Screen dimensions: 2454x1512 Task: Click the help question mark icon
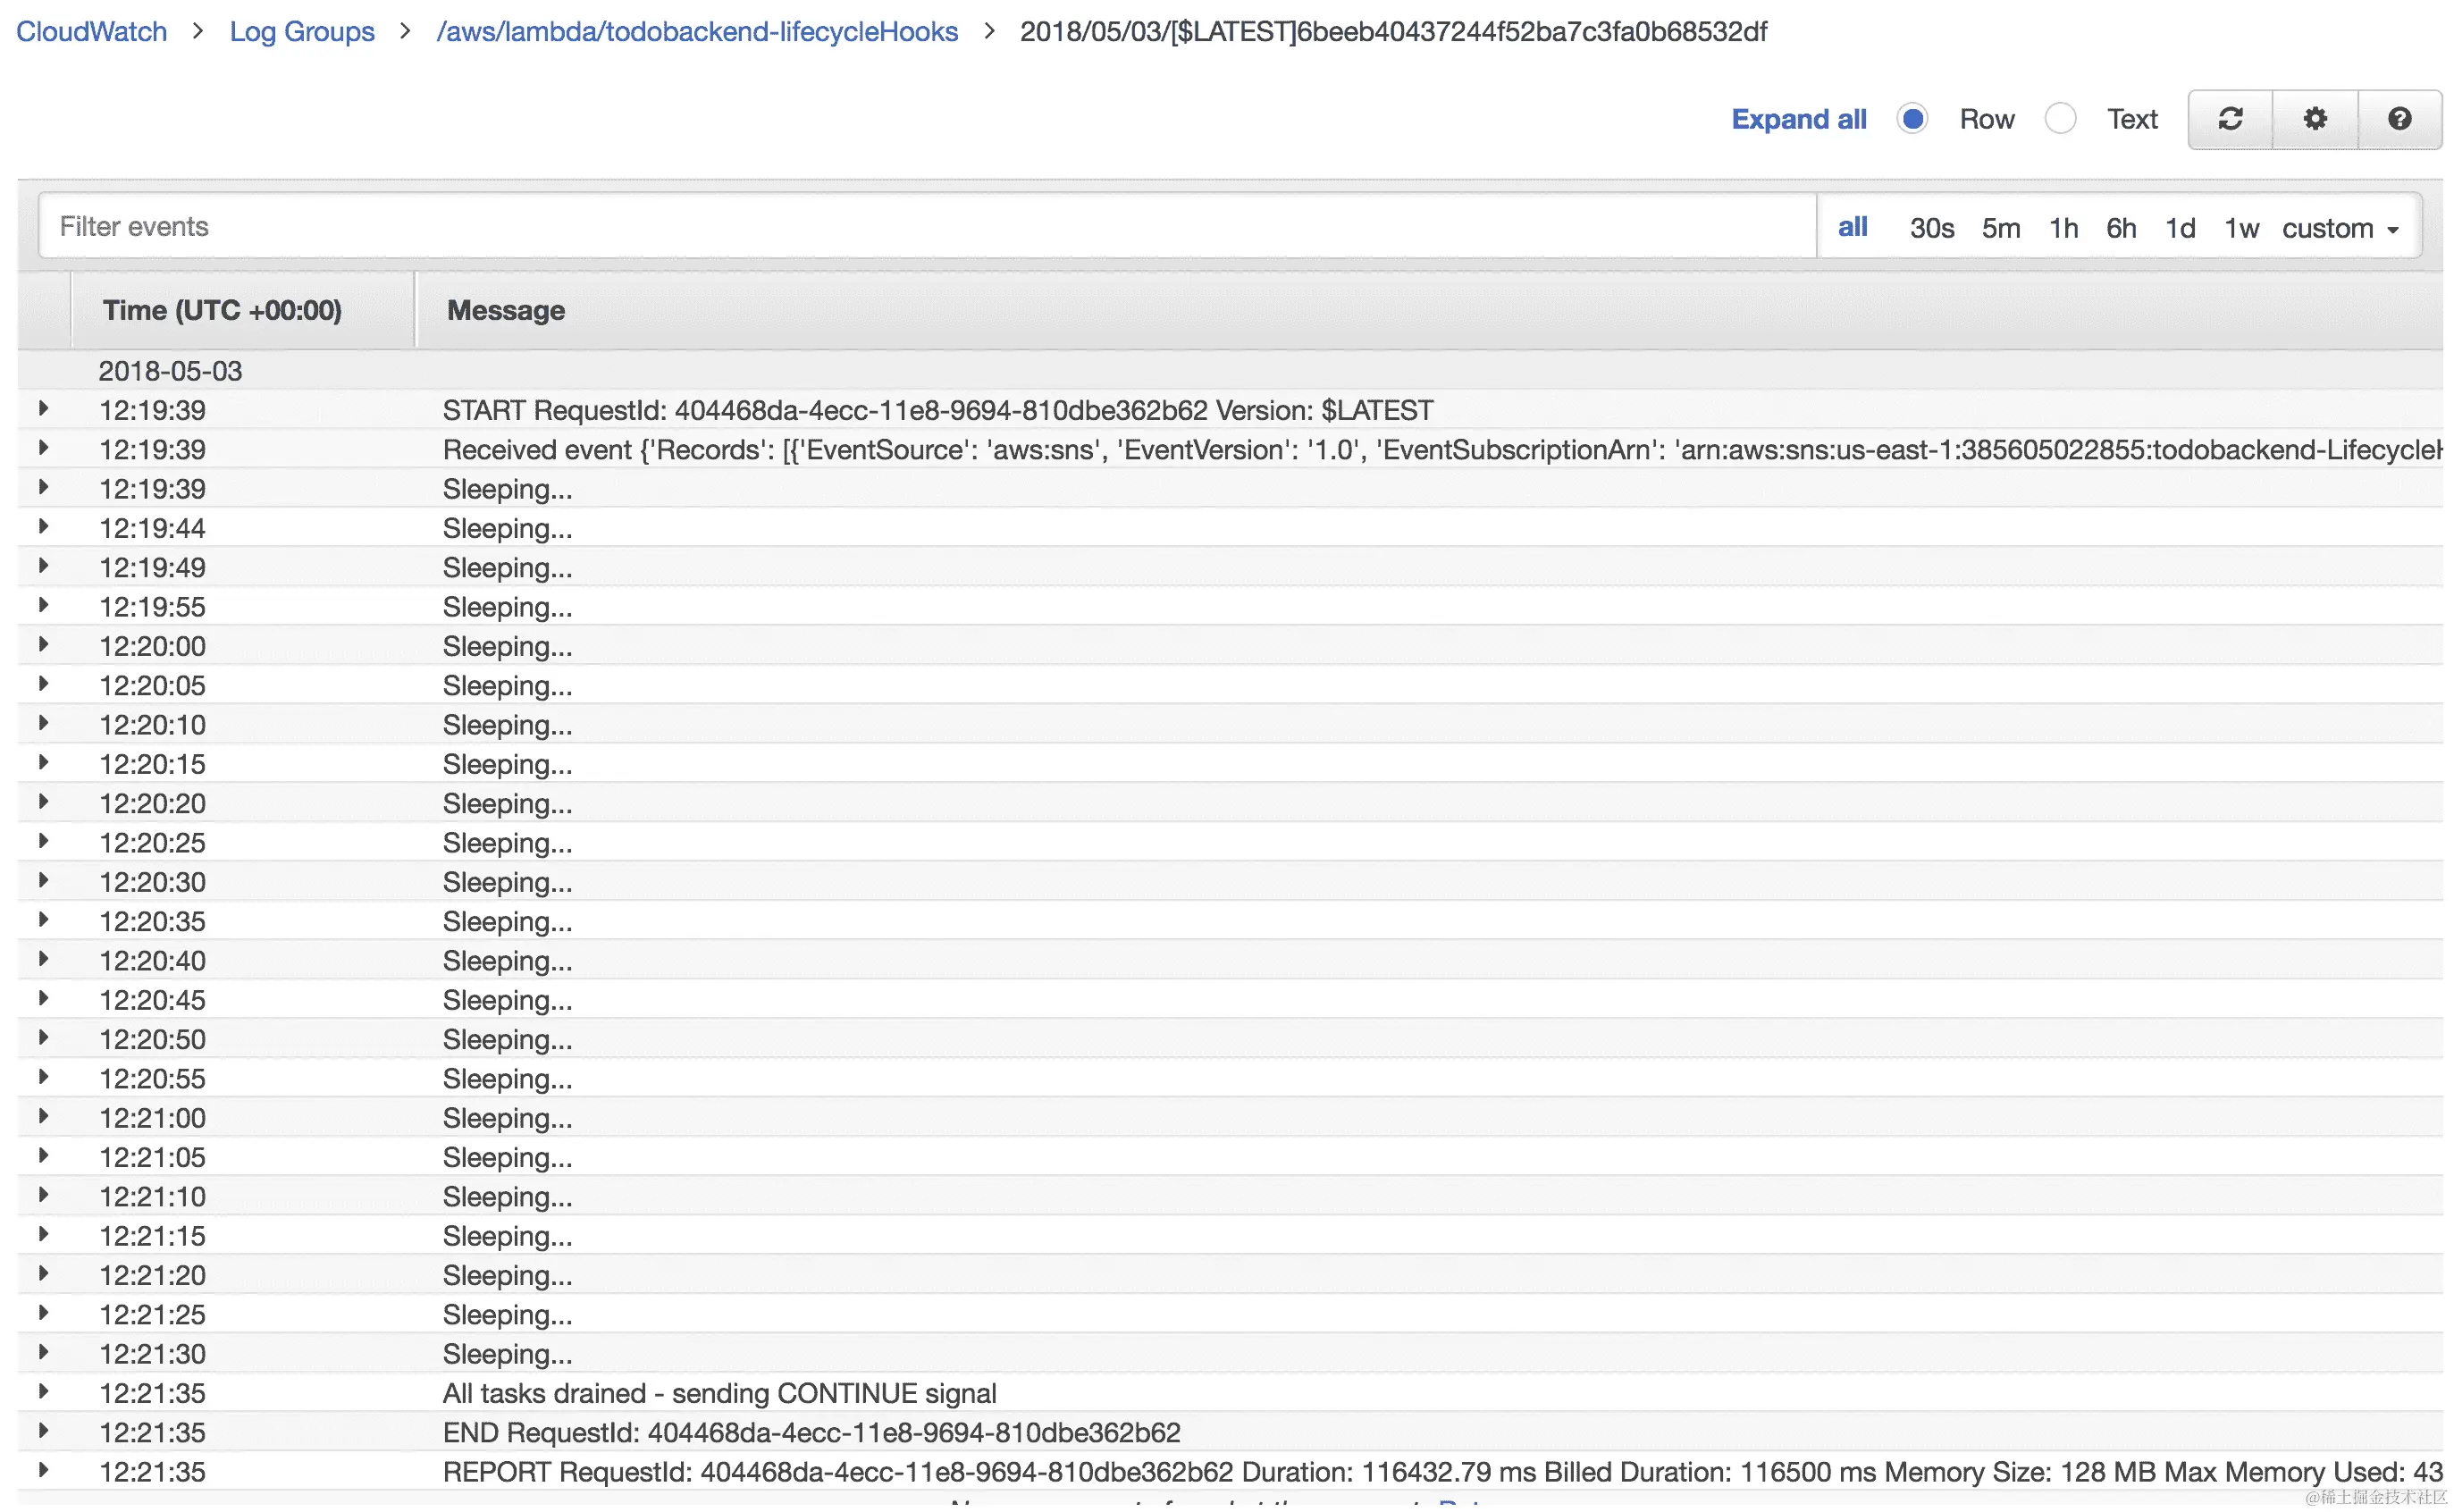[x=2399, y=119]
